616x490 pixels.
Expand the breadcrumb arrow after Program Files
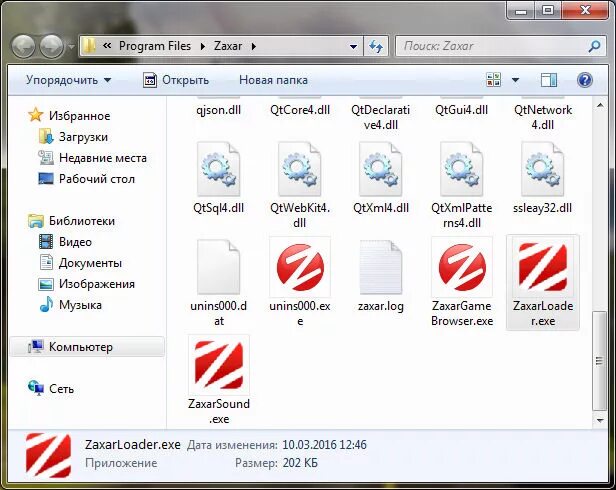point(203,46)
